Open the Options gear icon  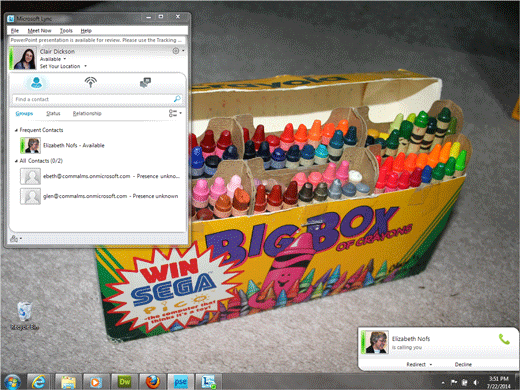point(176,51)
